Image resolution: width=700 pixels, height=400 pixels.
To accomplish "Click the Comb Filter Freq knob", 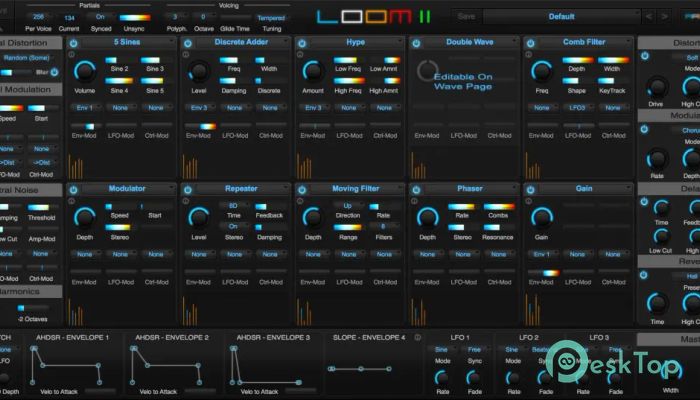I will [542, 71].
